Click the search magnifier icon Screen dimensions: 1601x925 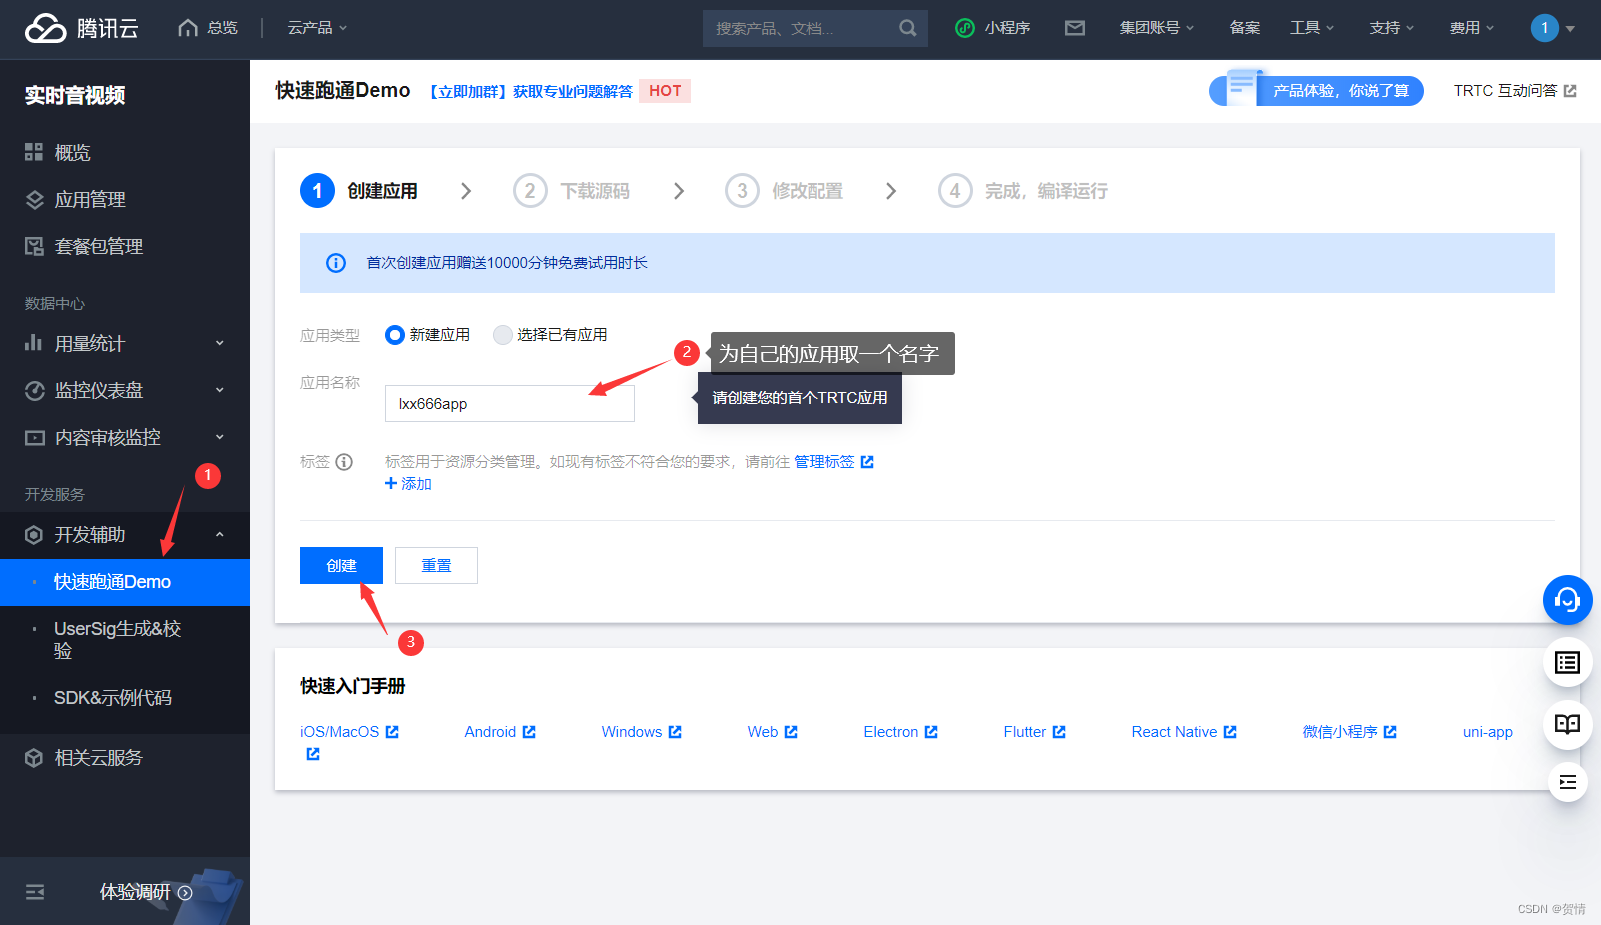click(x=907, y=28)
